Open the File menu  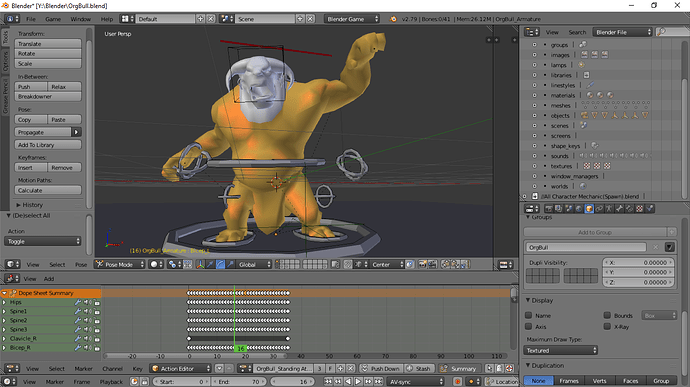coord(31,19)
